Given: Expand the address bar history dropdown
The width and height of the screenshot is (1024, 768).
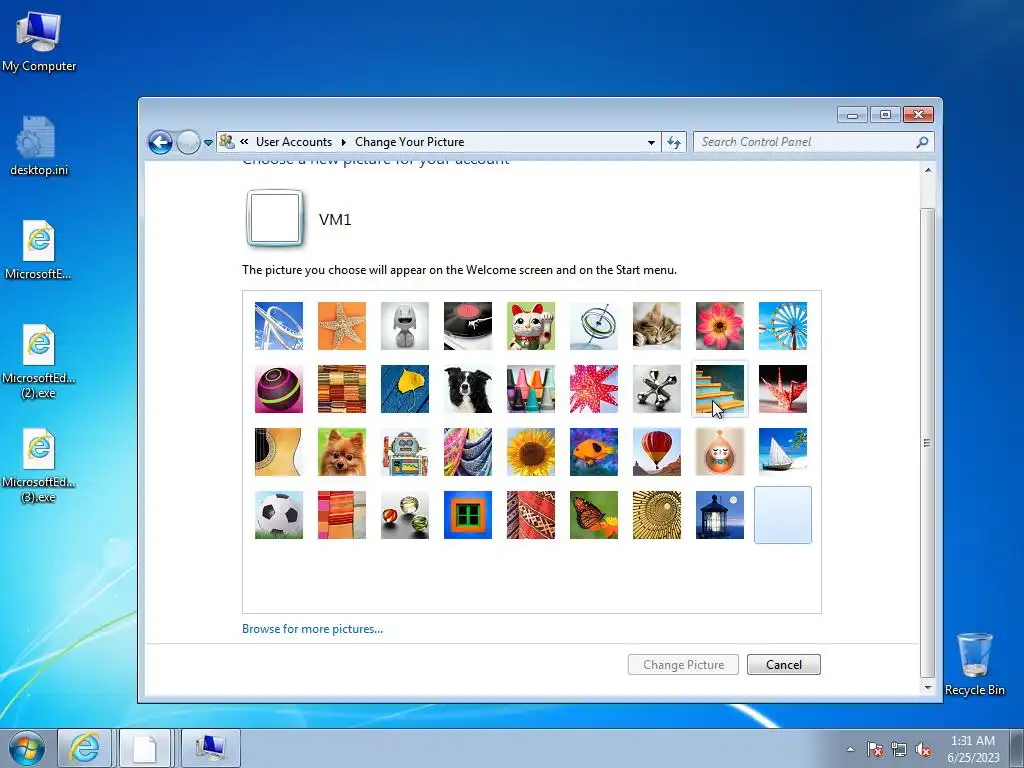Looking at the screenshot, I should pyautogui.click(x=651, y=142).
